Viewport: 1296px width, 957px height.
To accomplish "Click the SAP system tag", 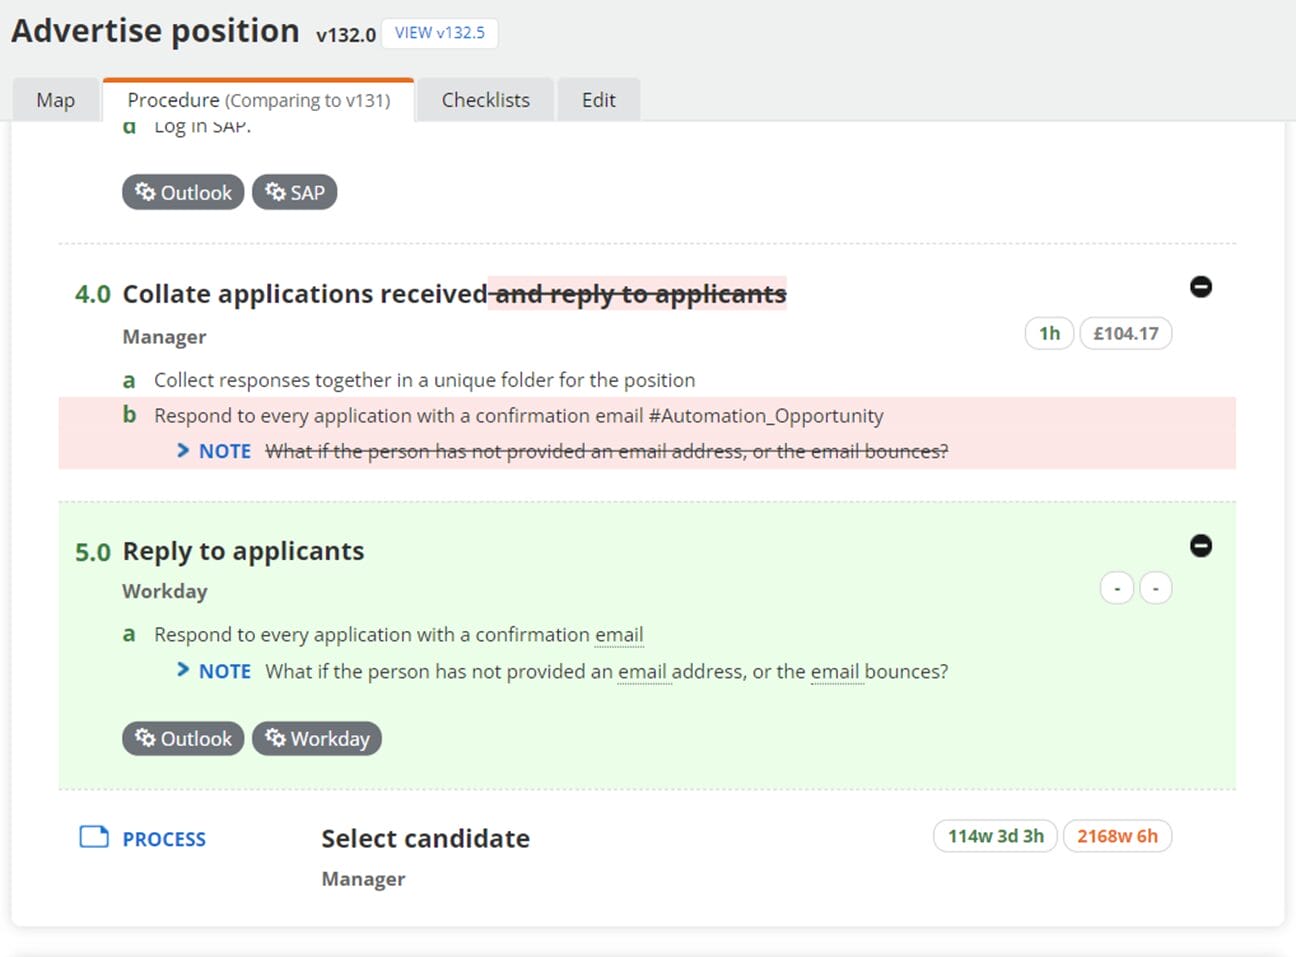I will tap(295, 193).
